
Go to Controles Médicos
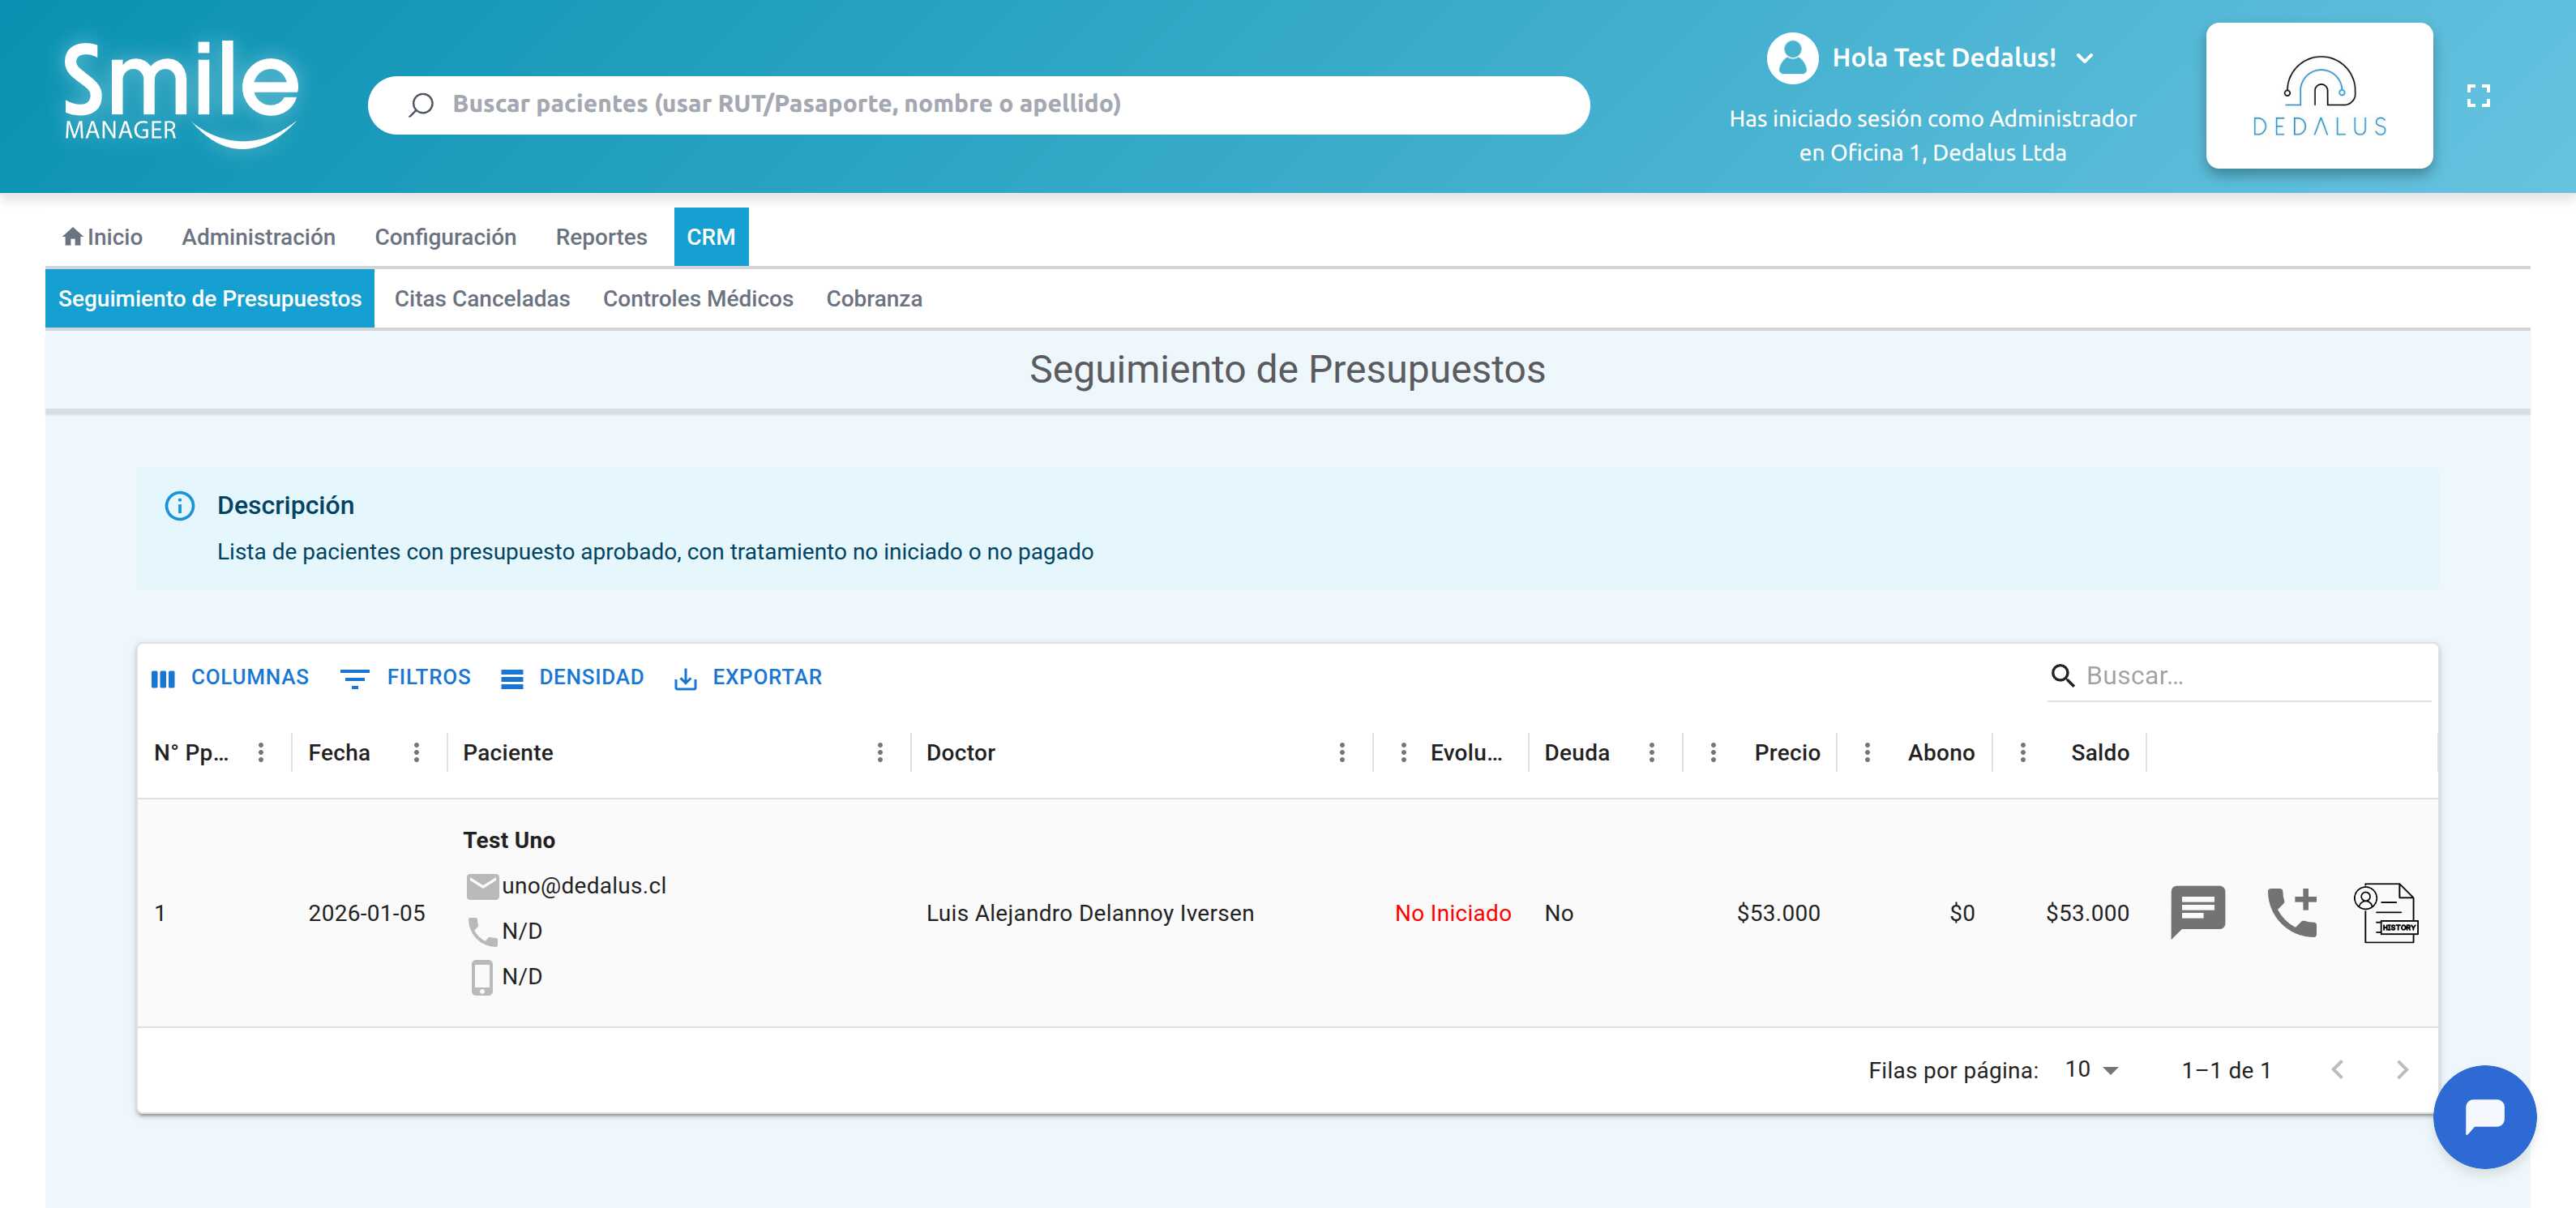click(698, 298)
